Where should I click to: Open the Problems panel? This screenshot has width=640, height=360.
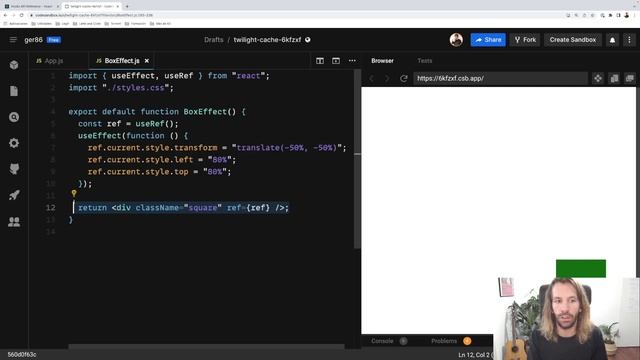pos(444,341)
